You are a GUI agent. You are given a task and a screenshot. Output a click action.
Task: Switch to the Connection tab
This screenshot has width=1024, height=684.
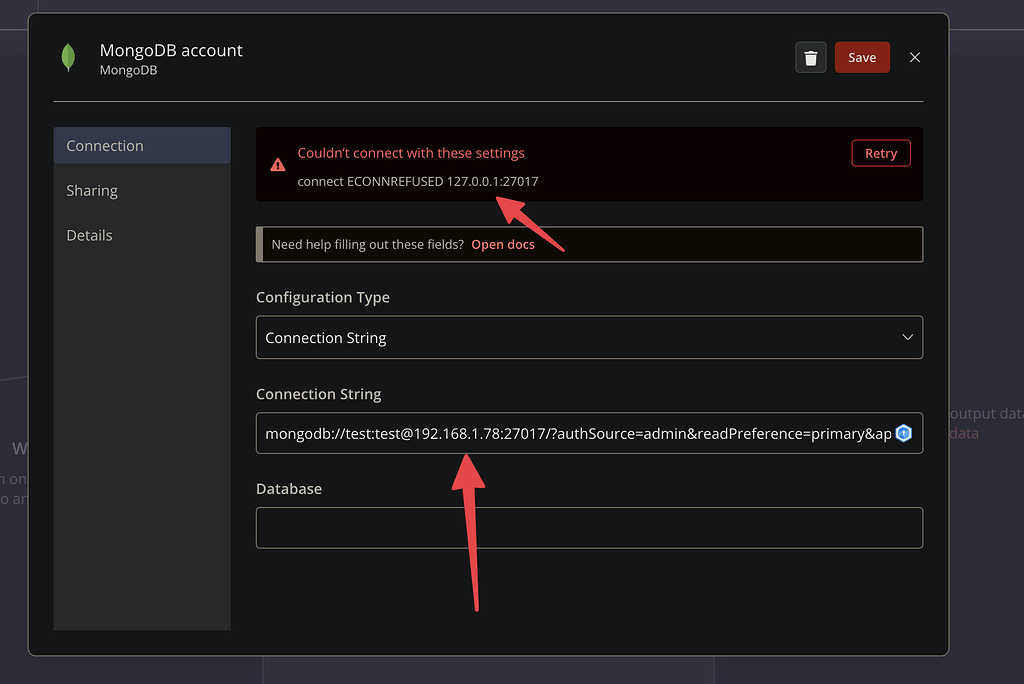pyautogui.click(x=141, y=146)
